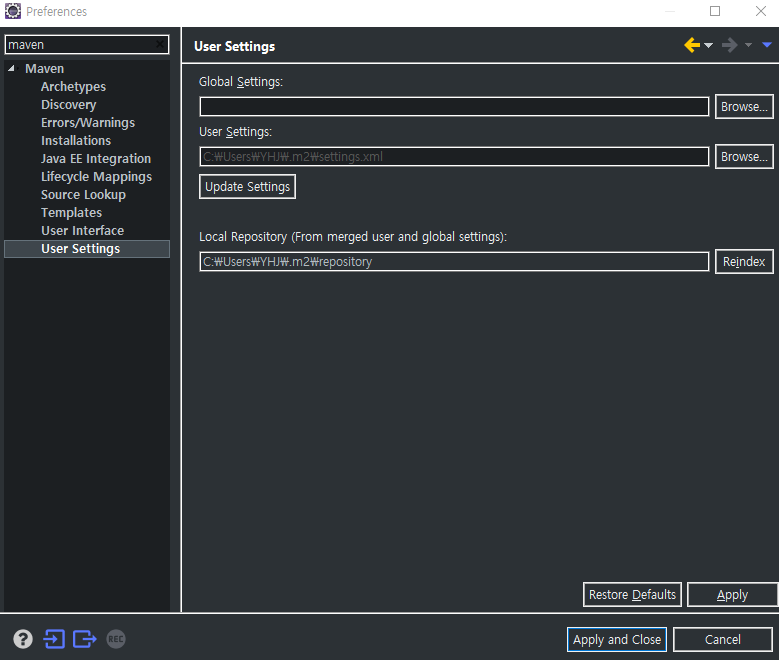Open the forward history dropdown arrow

748,45
